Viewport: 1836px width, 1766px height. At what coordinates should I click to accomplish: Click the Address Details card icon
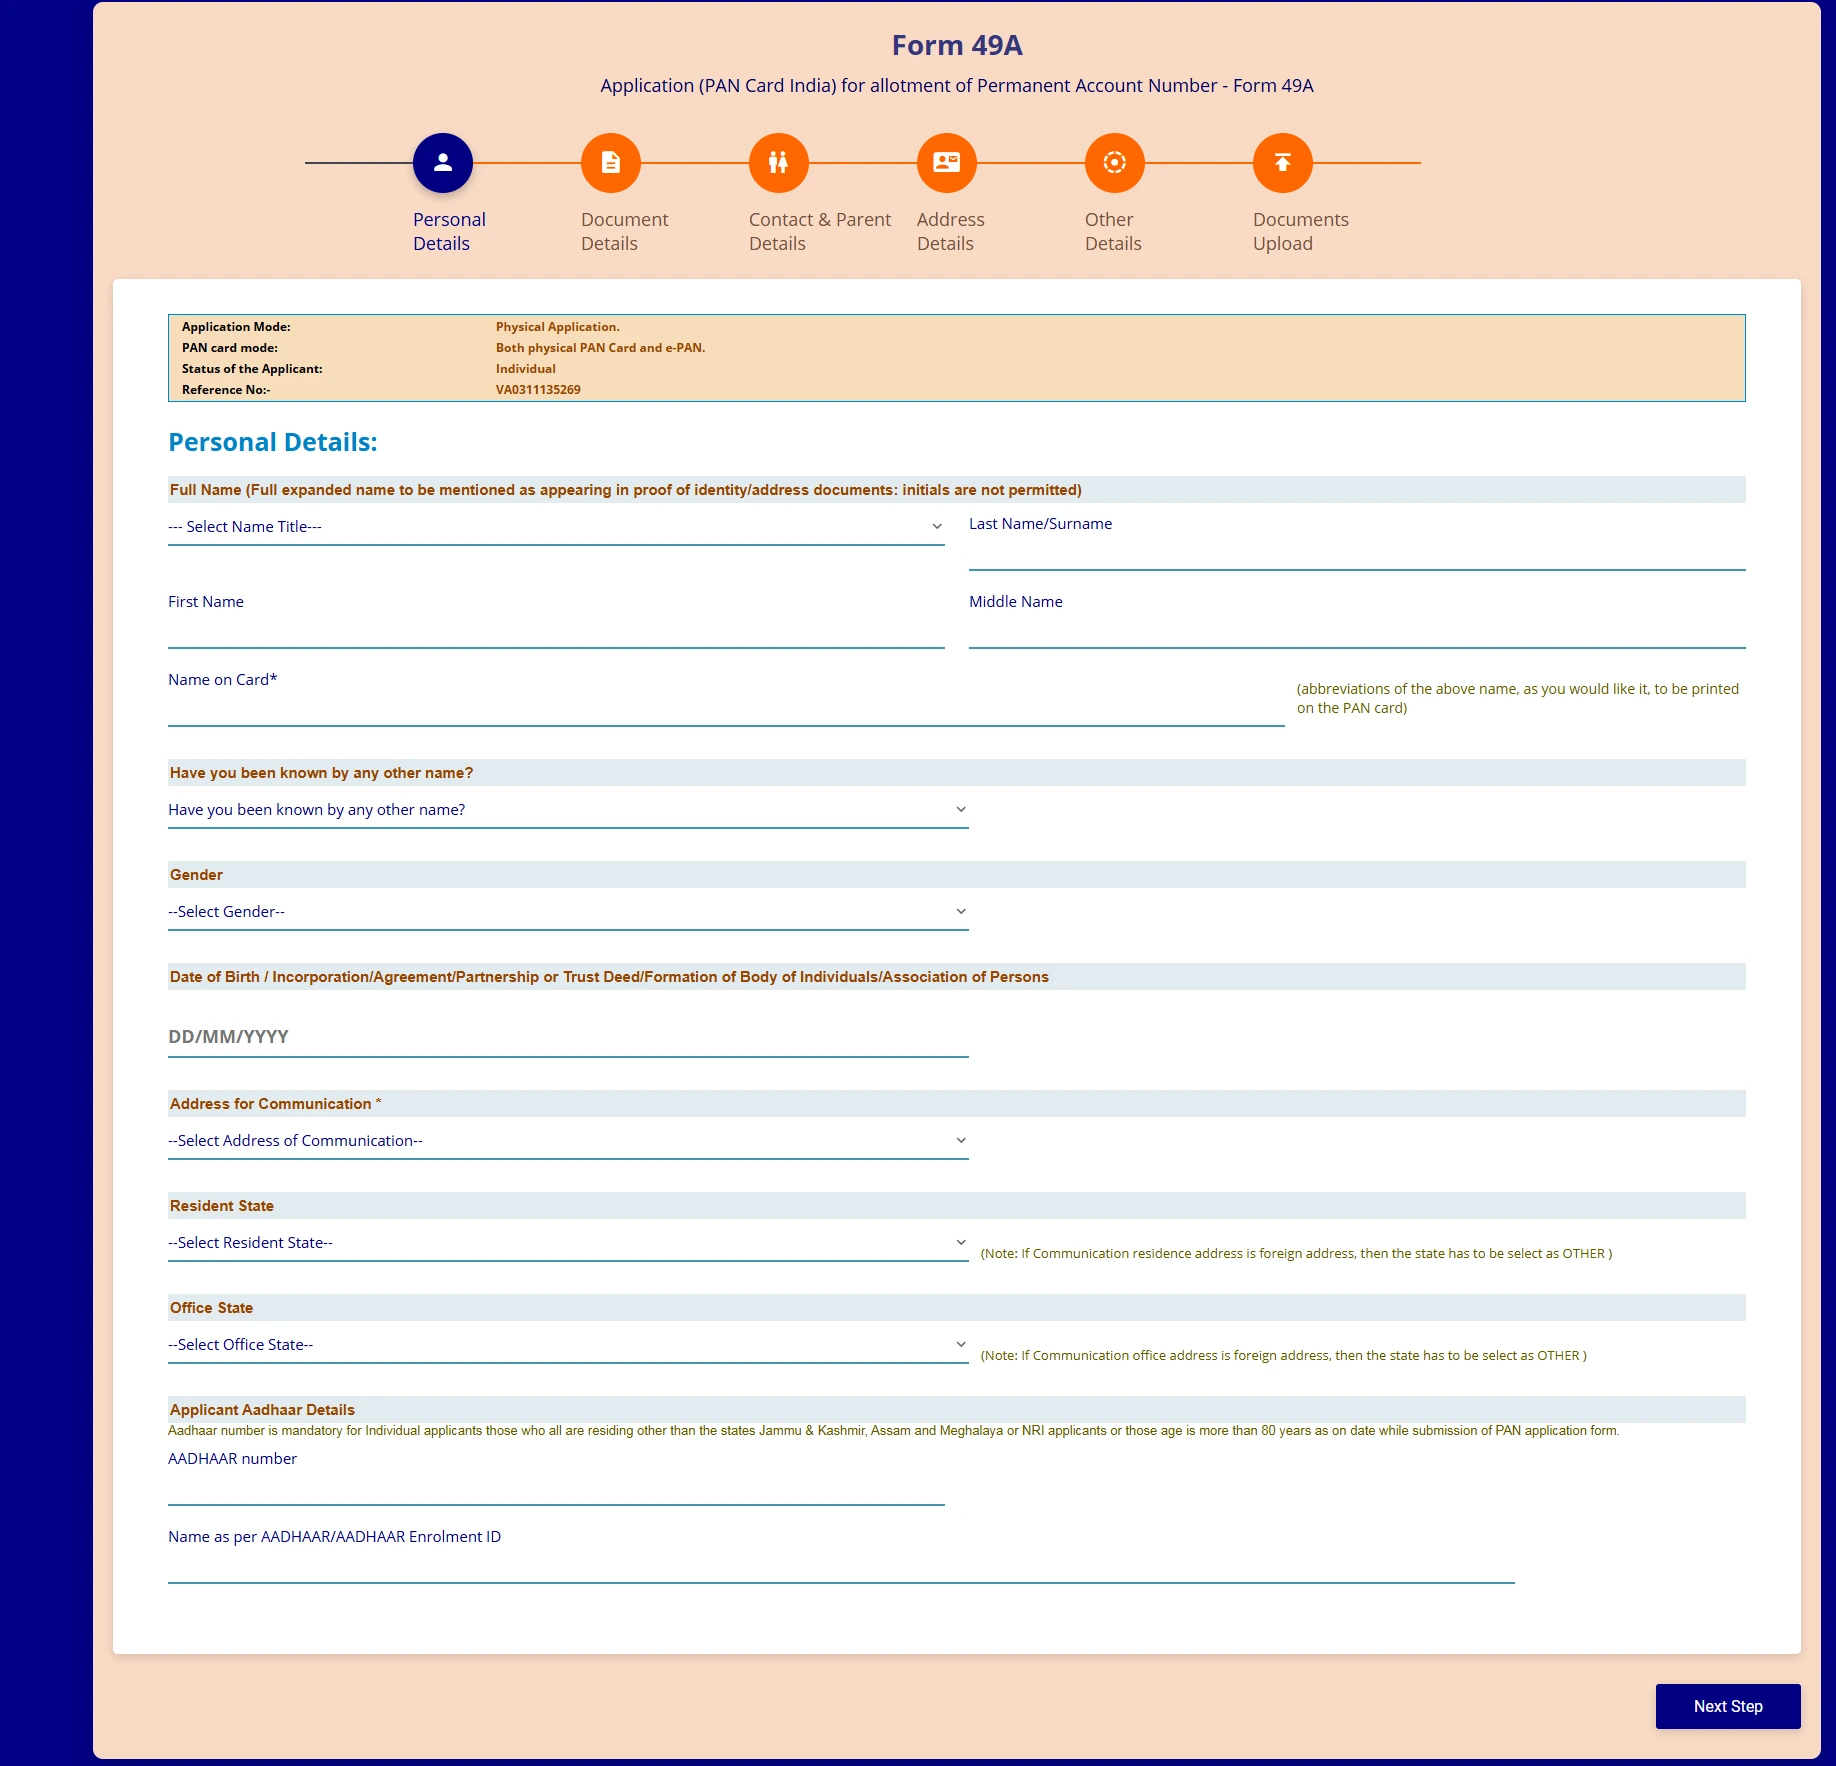947,162
